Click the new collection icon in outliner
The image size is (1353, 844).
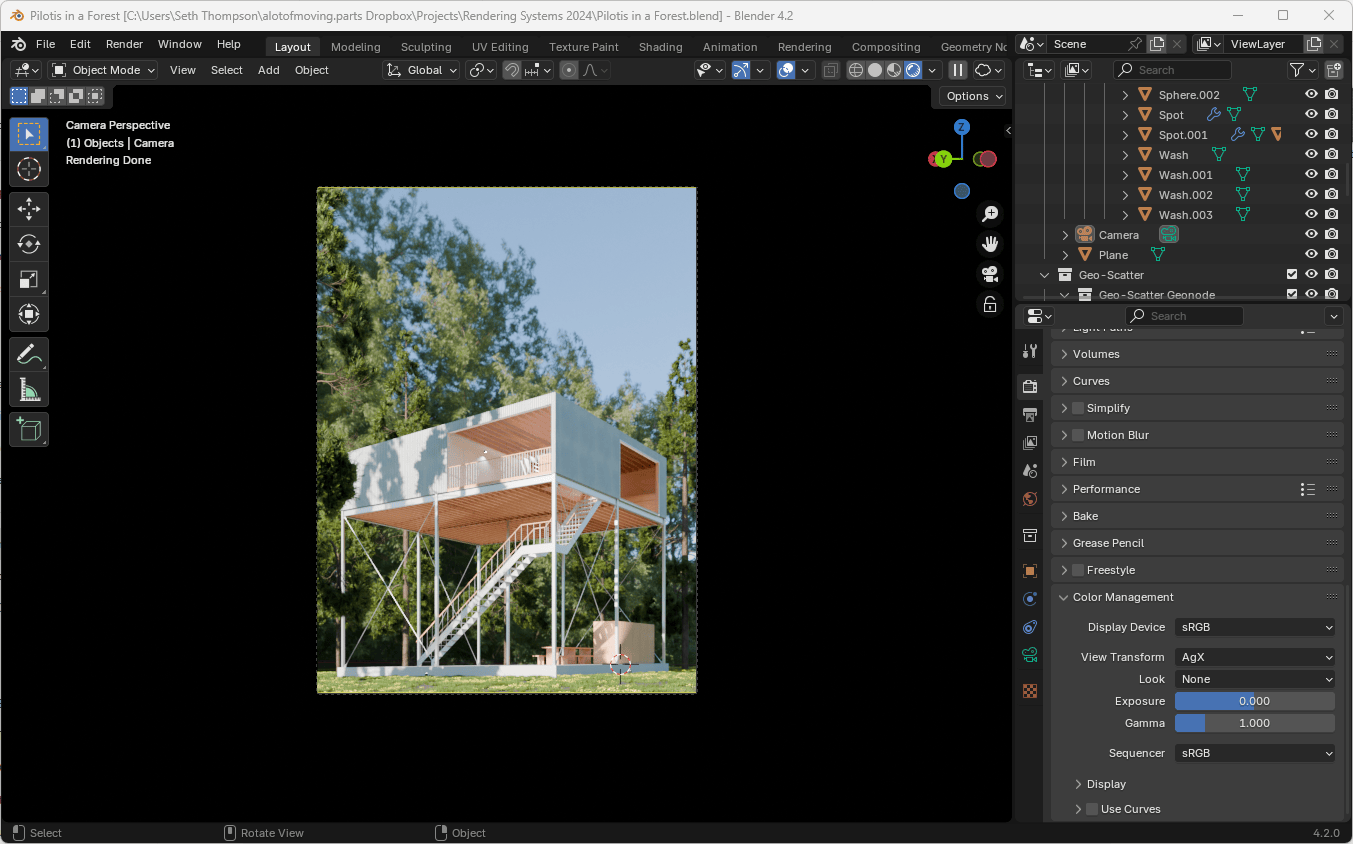tap(1334, 70)
